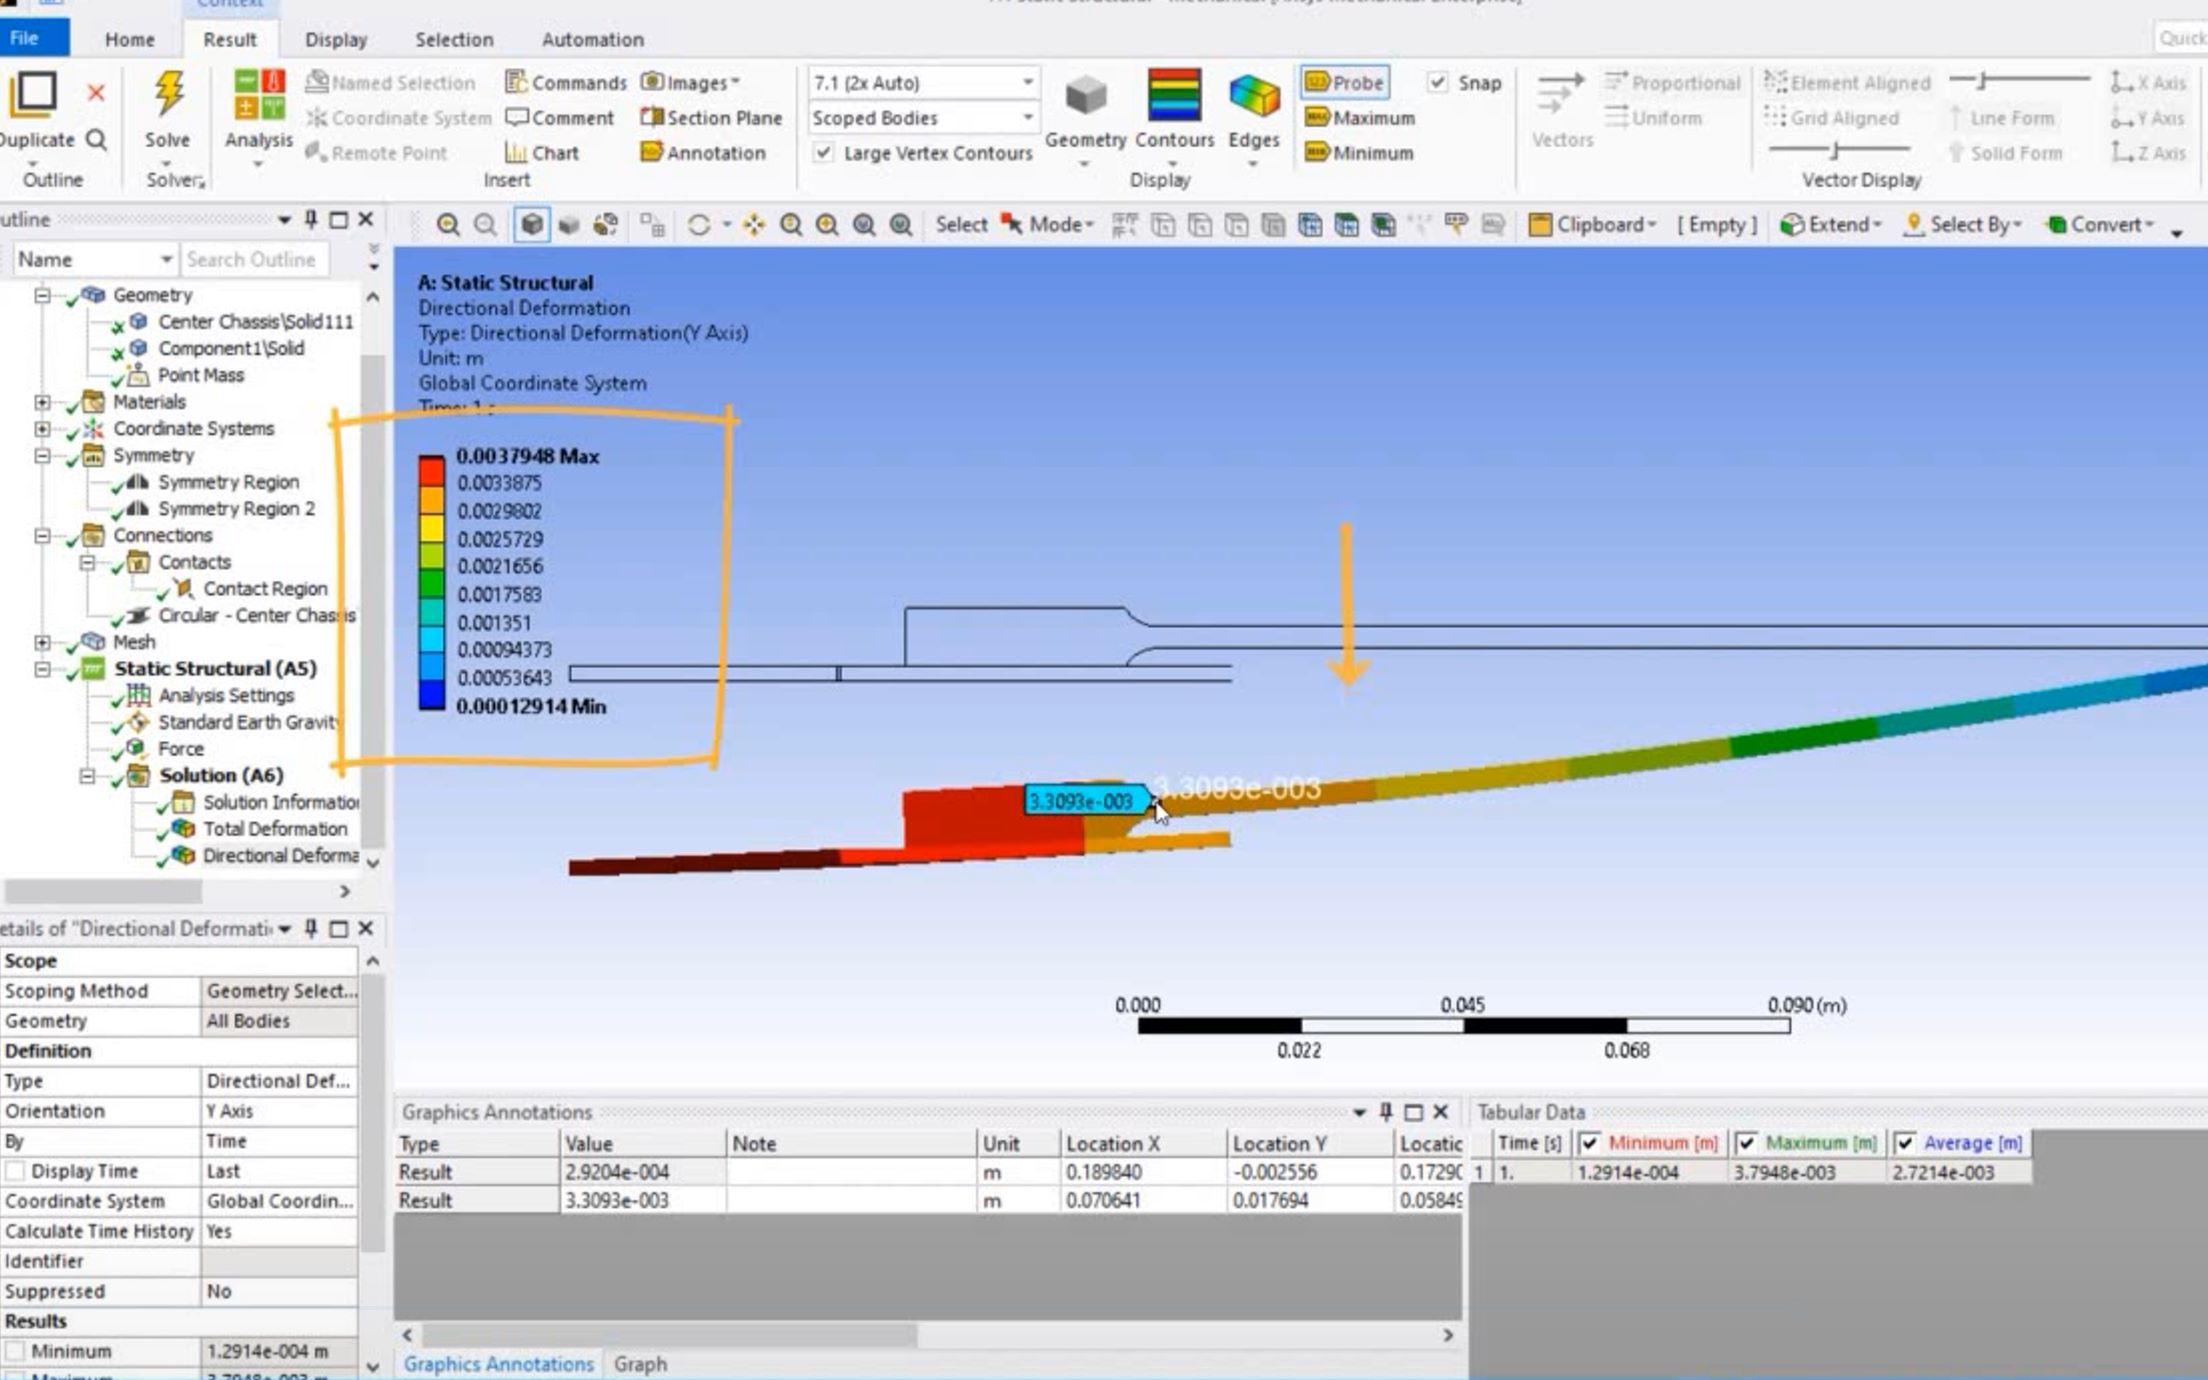2208x1380 pixels.
Task: Insert a Section Plane
Action: (x=711, y=118)
